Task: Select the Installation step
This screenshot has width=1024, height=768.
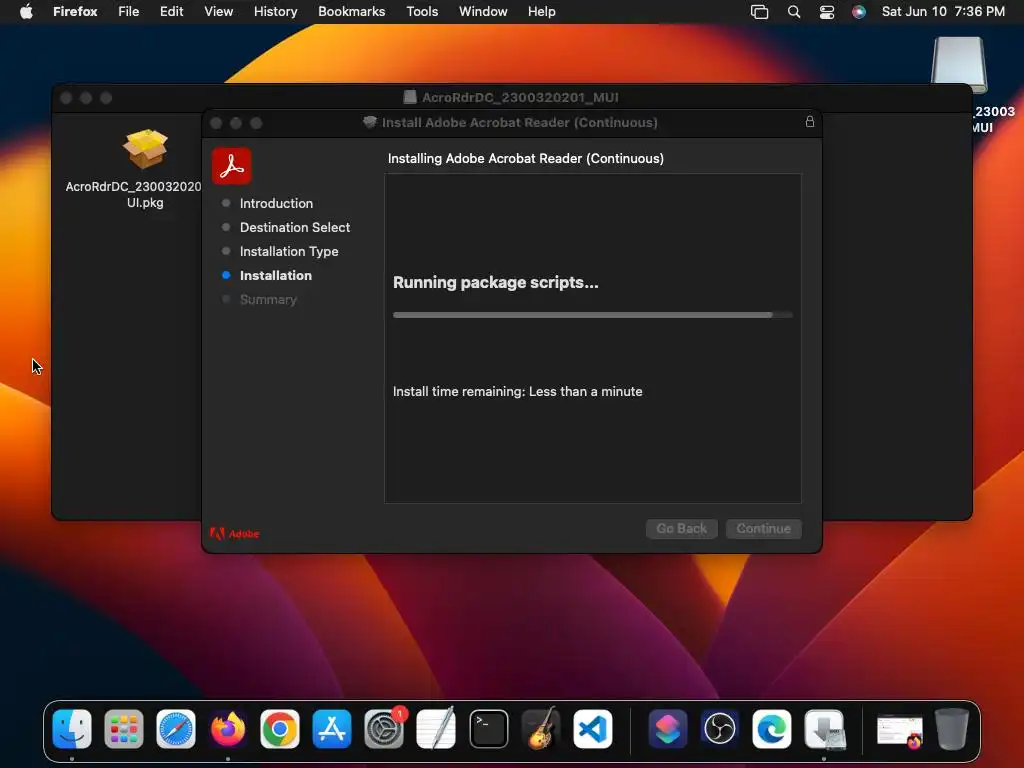Action: click(x=276, y=276)
